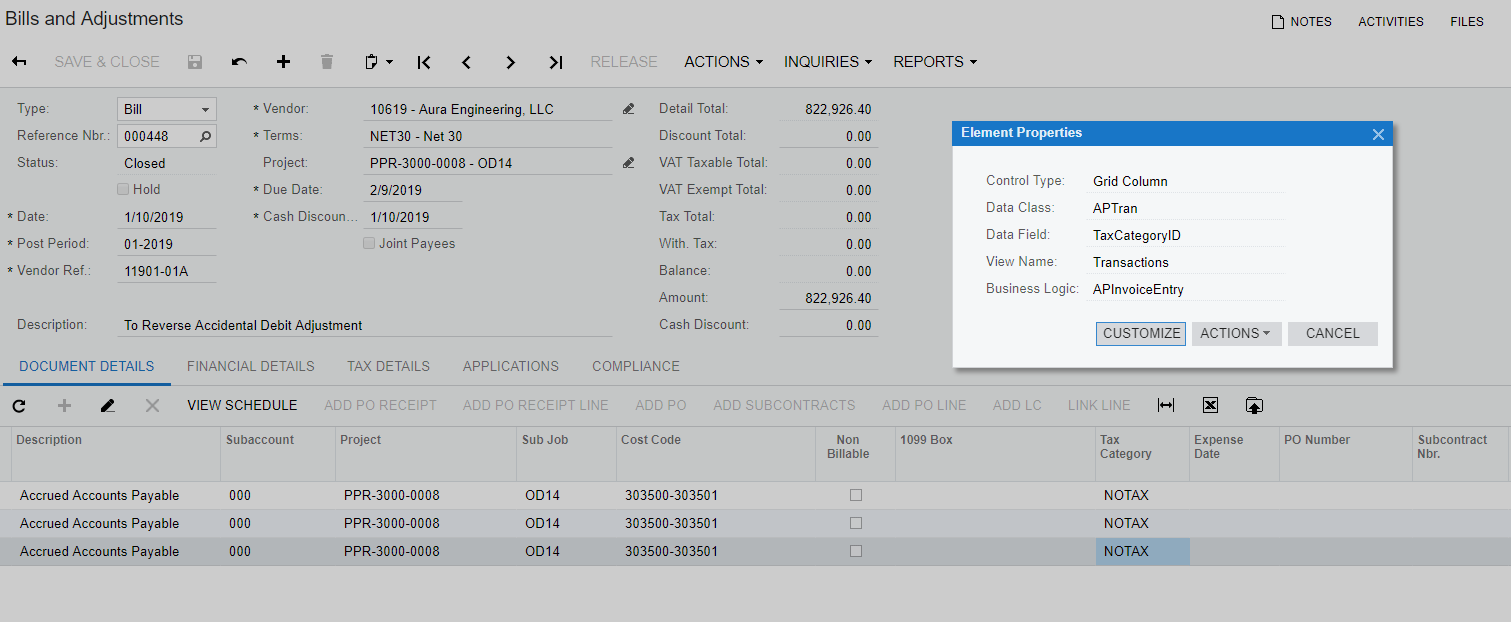1511x622 pixels.
Task: Check Non Billable box in first row
Action: tap(855, 495)
